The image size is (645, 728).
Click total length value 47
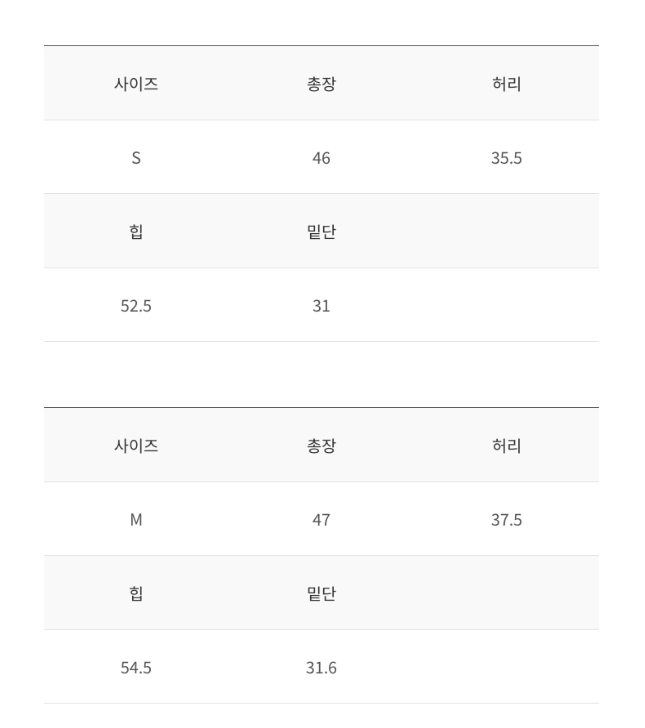(321, 520)
